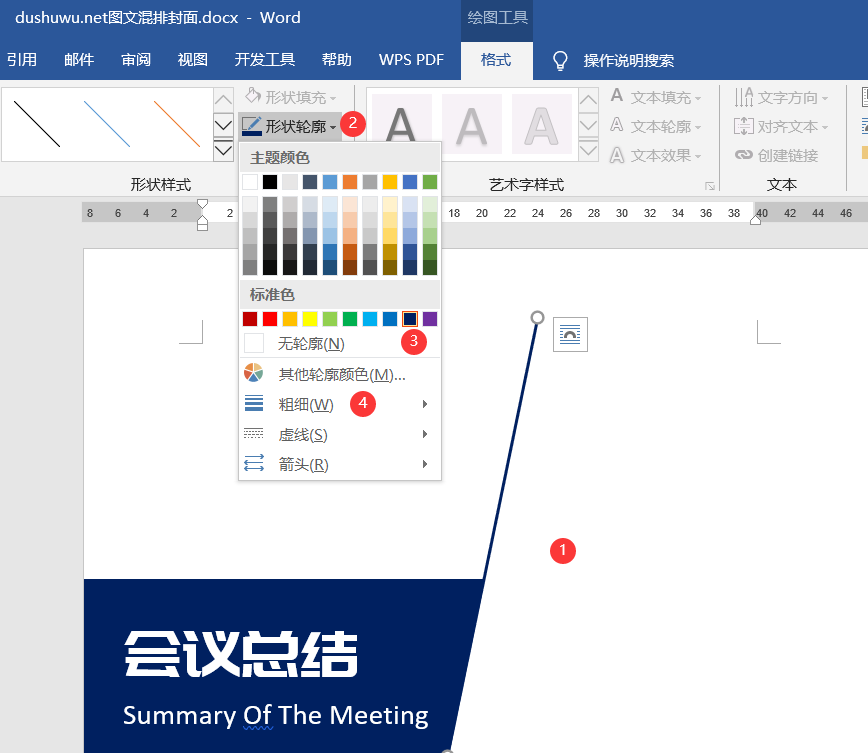The width and height of the screenshot is (868, 753).
Task: Choose white theme color swatch
Action: point(250,182)
